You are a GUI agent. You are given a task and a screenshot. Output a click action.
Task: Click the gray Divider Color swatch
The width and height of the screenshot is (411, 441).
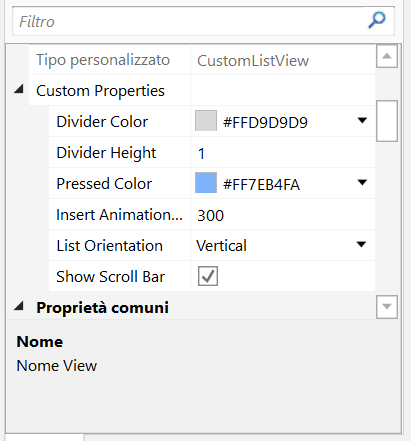coord(206,121)
